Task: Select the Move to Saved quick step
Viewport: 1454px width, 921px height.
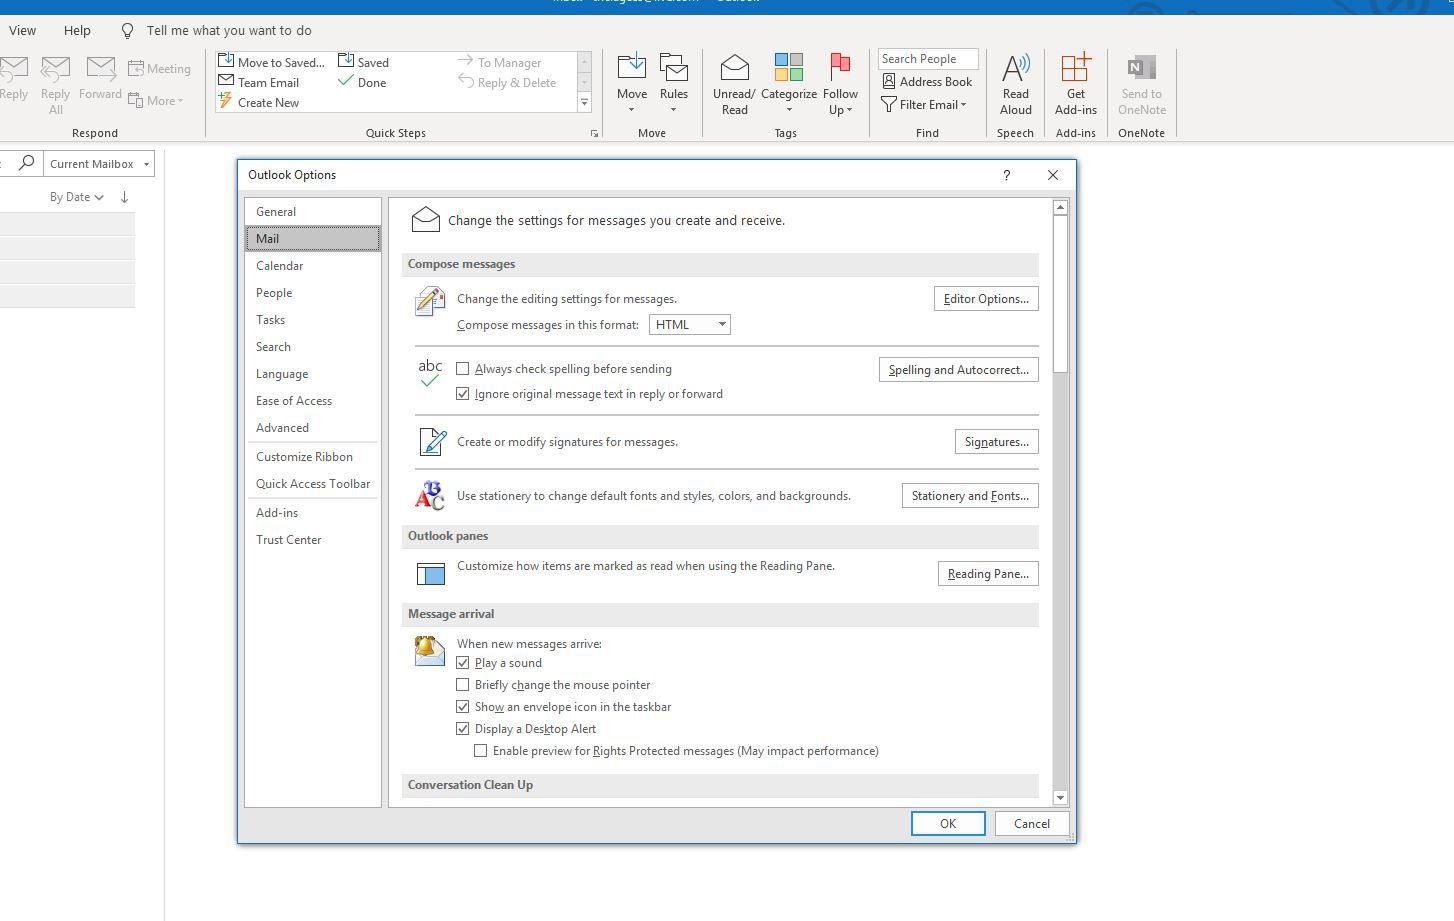Action: (x=272, y=62)
